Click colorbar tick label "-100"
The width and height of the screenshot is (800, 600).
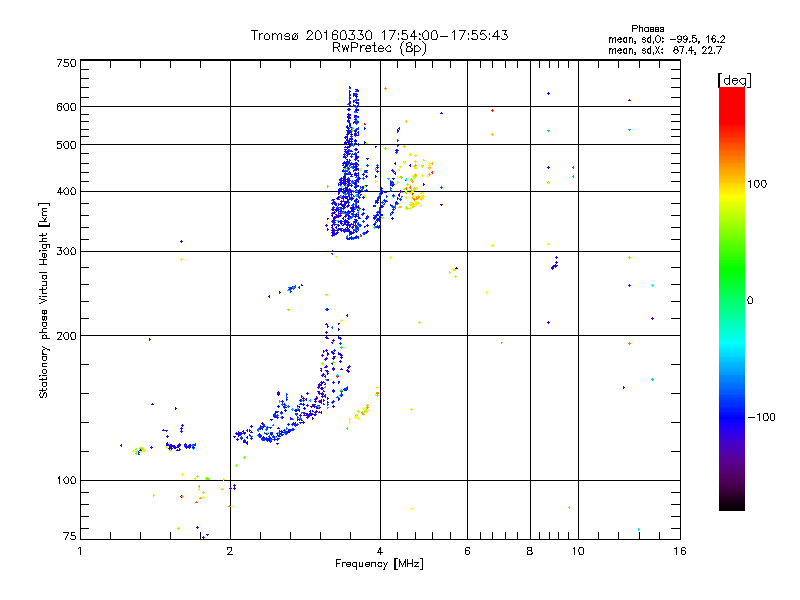761,417
